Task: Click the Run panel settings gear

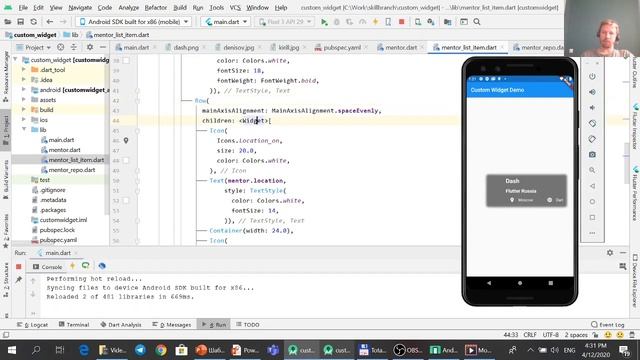Action: click(x=610, y=253)
